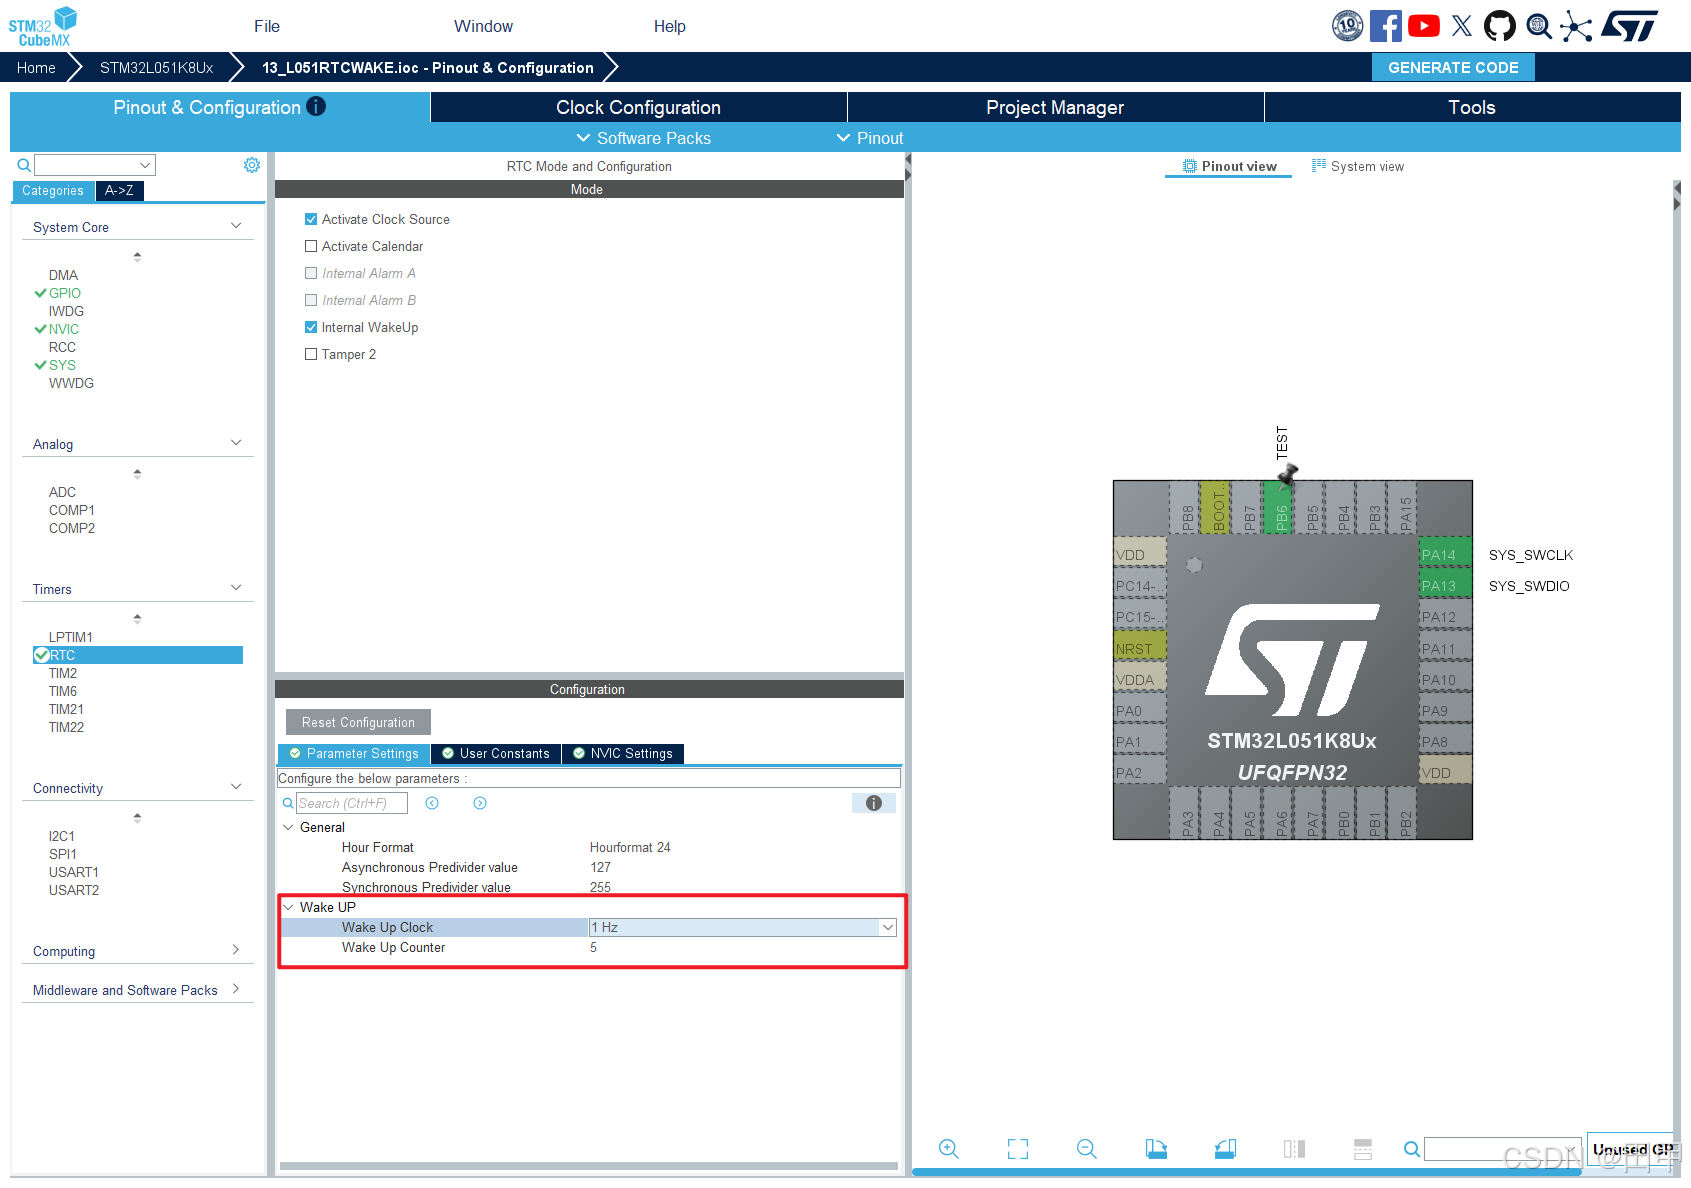Open the GitHub icon link

[1499, 26]
